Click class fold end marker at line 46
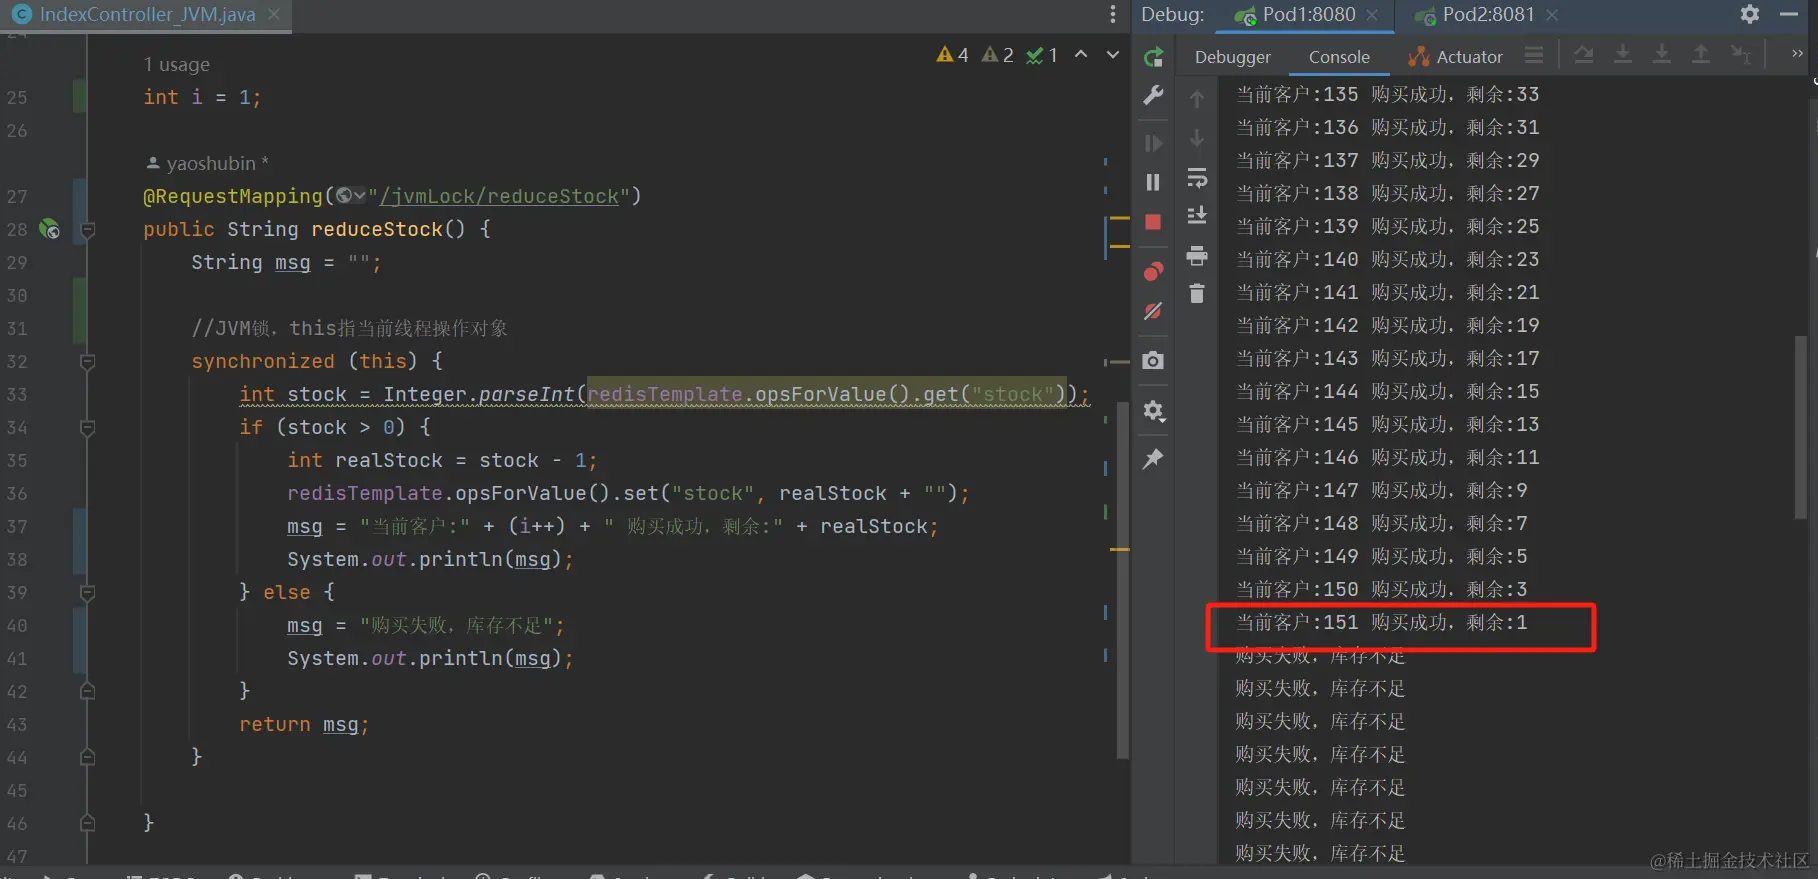The width and height of the screenshot is (1818, 879). tap(87, 823)
